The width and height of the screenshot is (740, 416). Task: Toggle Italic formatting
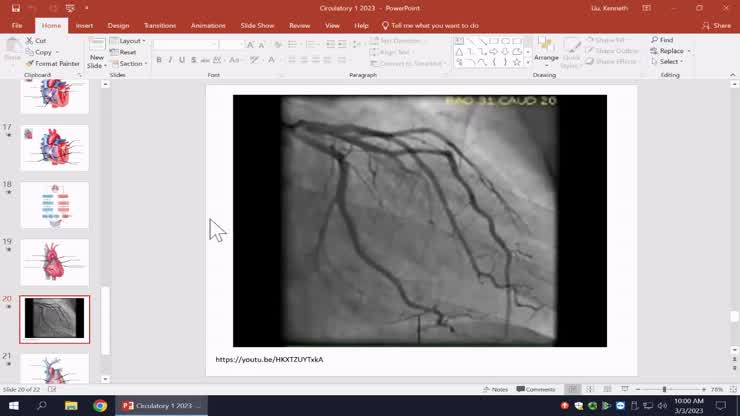click(x=170, y=60)
